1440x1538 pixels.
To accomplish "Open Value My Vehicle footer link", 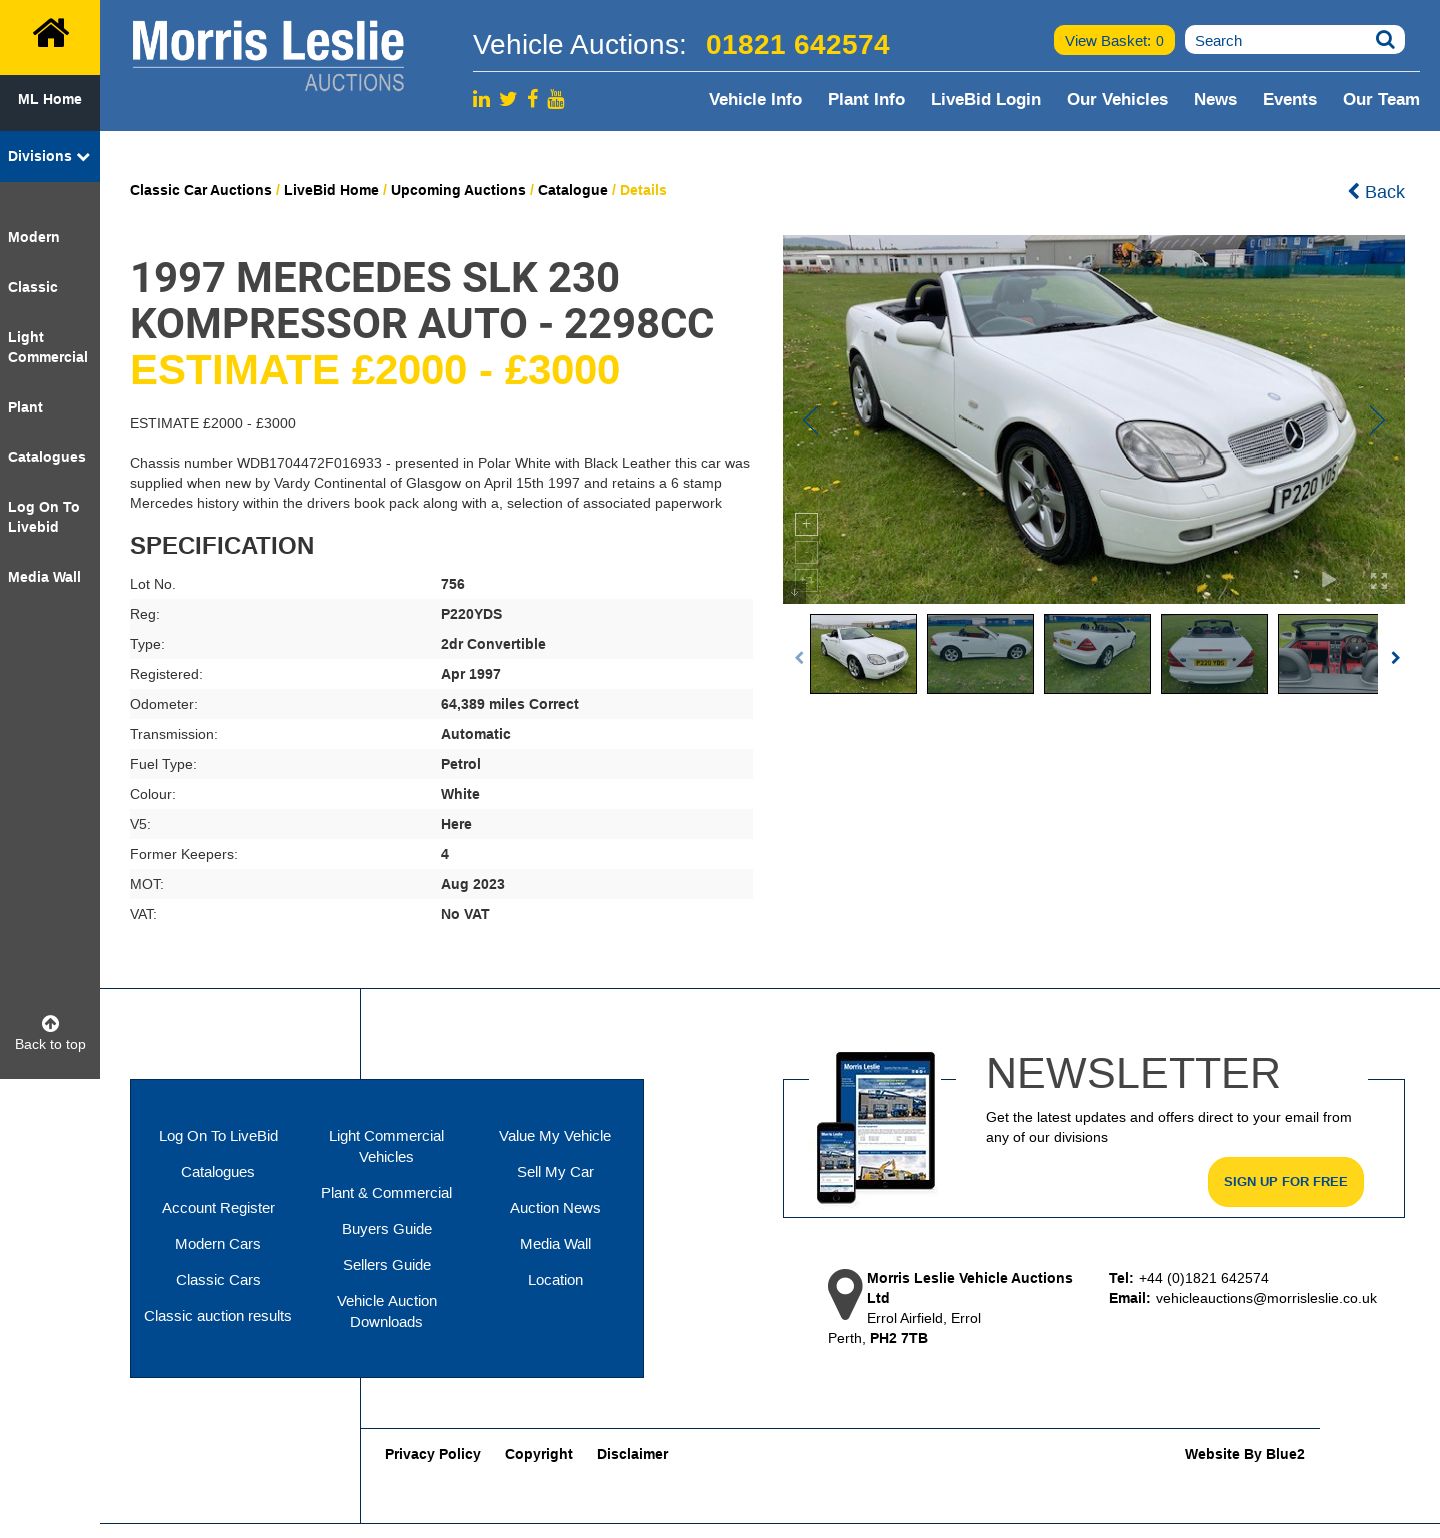I will [x=555, y=1136].
